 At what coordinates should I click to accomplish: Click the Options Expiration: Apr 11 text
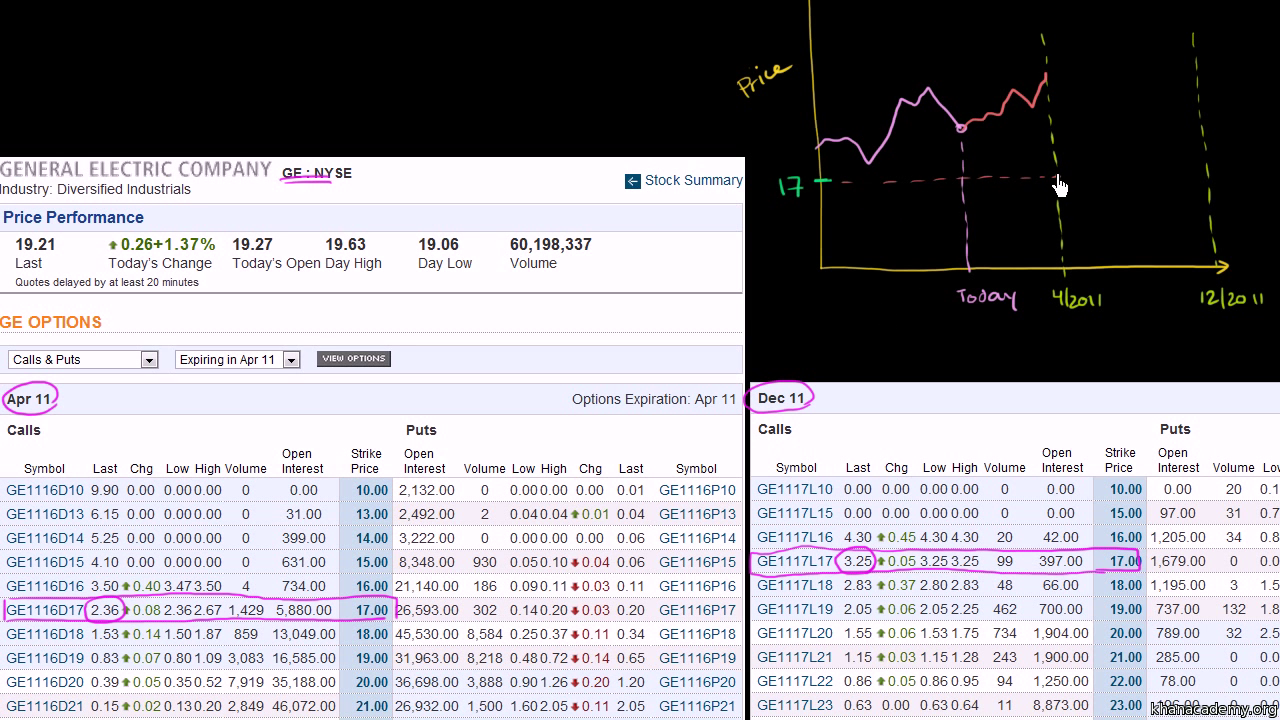pyautogui.click(x=654, y=399)
